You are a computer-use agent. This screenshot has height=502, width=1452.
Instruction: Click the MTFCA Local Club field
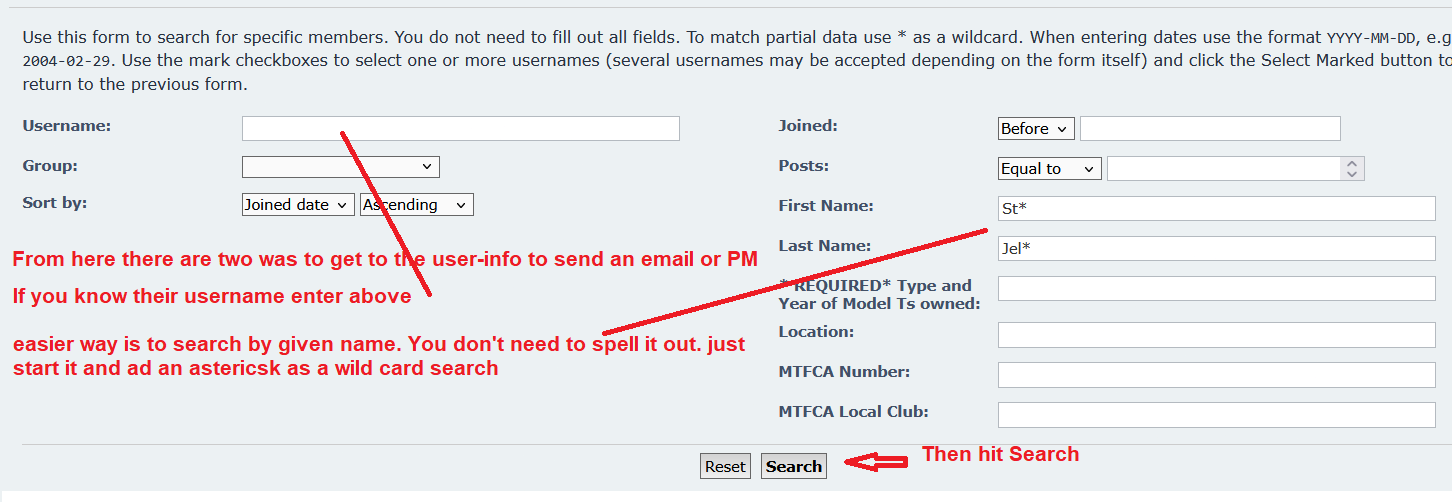click(1216, 415)
